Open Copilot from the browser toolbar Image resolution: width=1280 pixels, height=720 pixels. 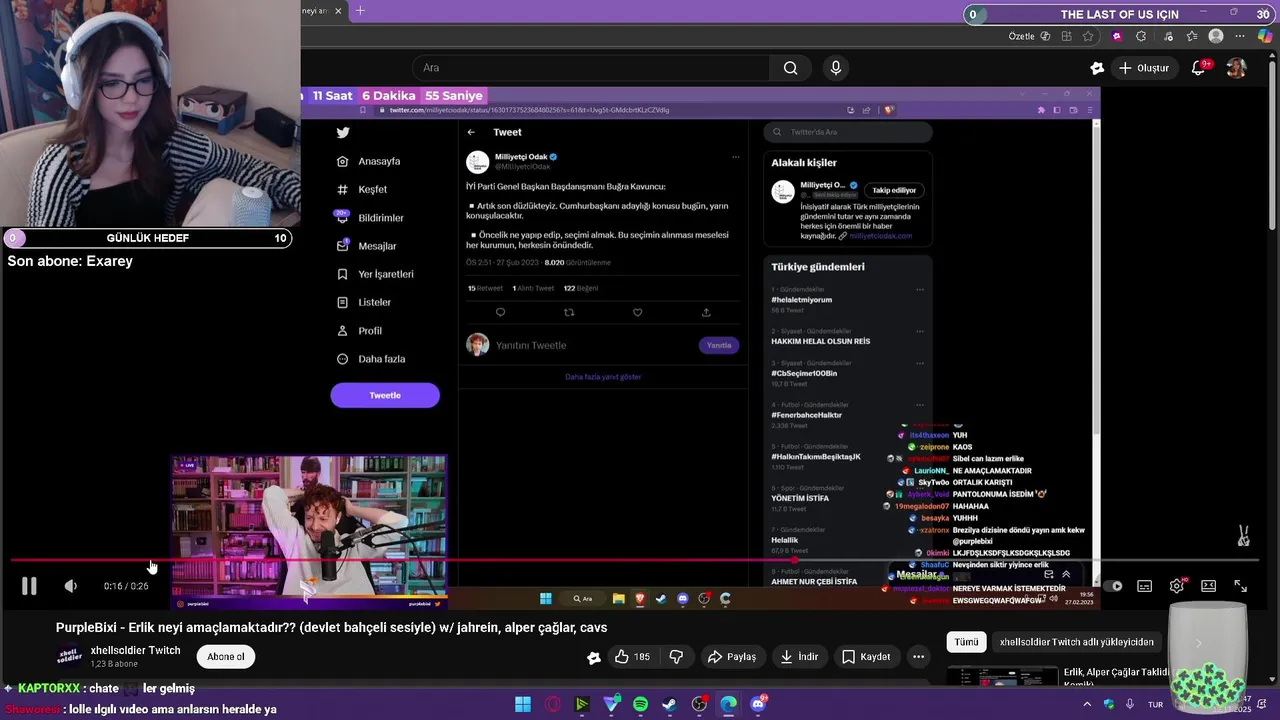click(x=1265, y=36)
